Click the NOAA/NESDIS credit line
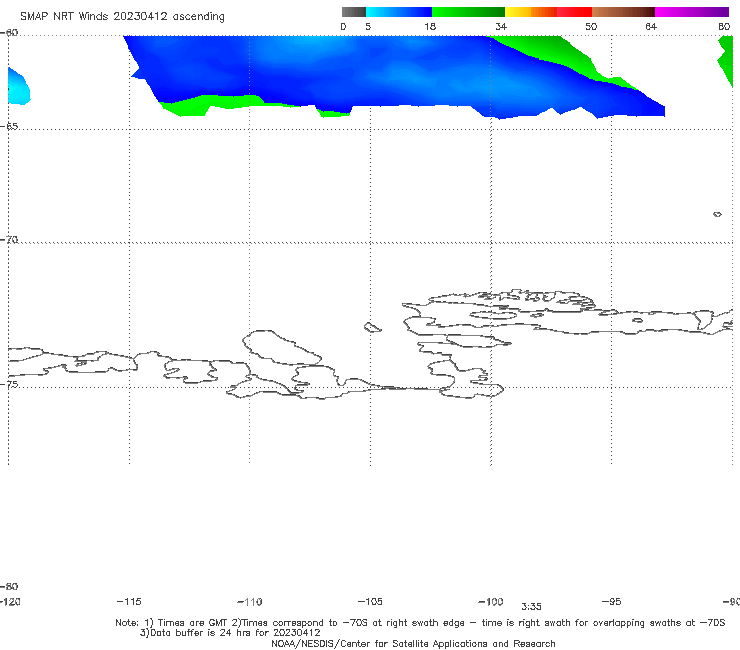740x650 pixels. 413,644
